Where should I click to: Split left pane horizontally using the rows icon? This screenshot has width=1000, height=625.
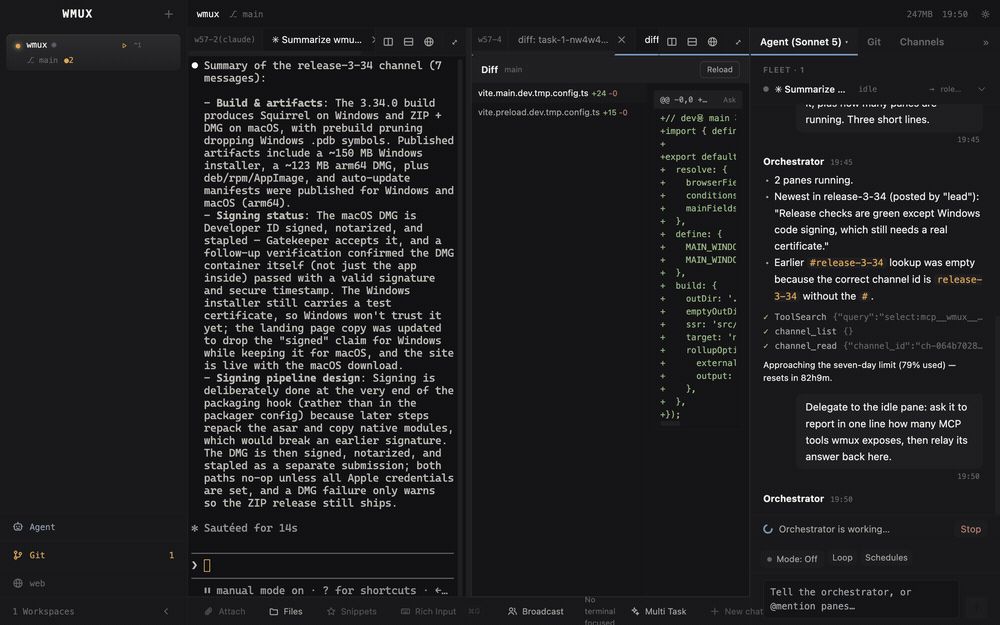point(408,41)
